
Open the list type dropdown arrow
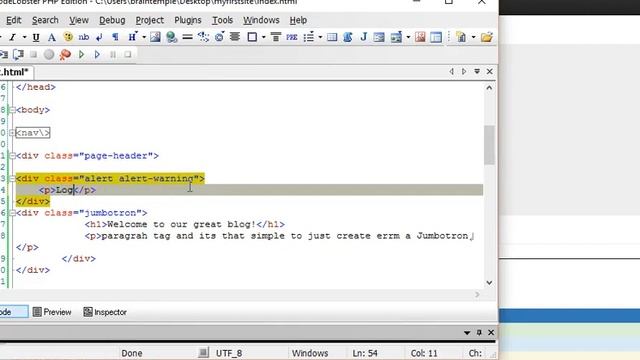click(x=320, y=38)
